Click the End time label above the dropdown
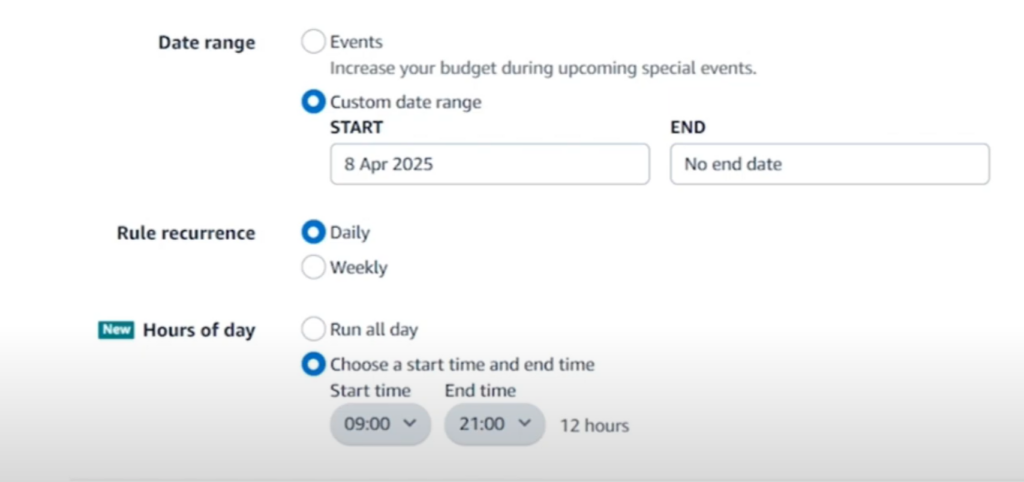The image size is (1024, 482). (x=480, y=390)
